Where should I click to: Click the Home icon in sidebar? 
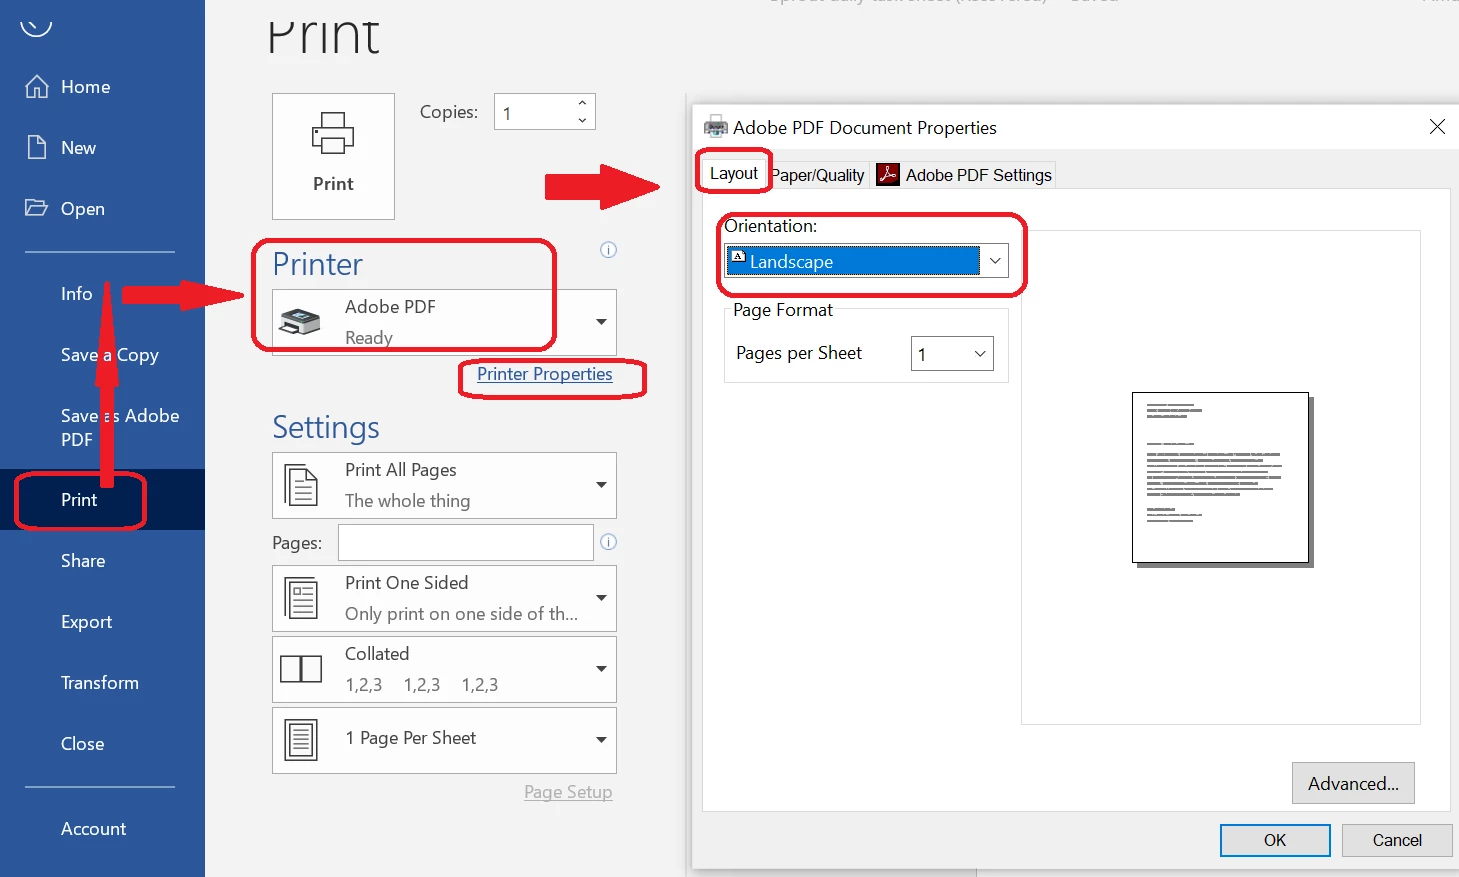point(36,87)
